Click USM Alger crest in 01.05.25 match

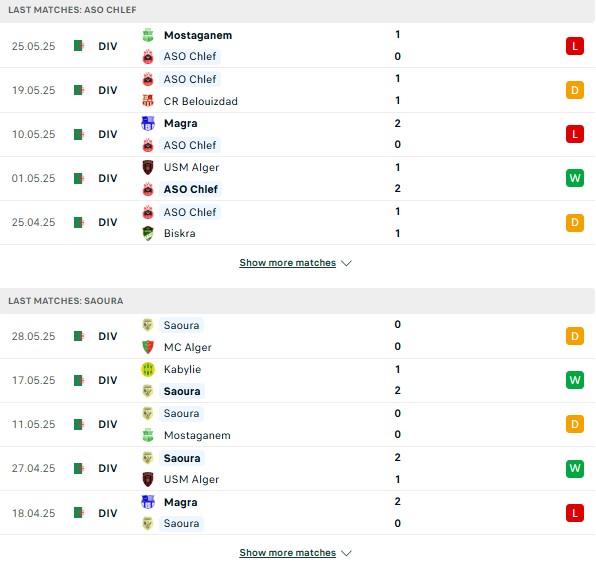coord(148,168)
